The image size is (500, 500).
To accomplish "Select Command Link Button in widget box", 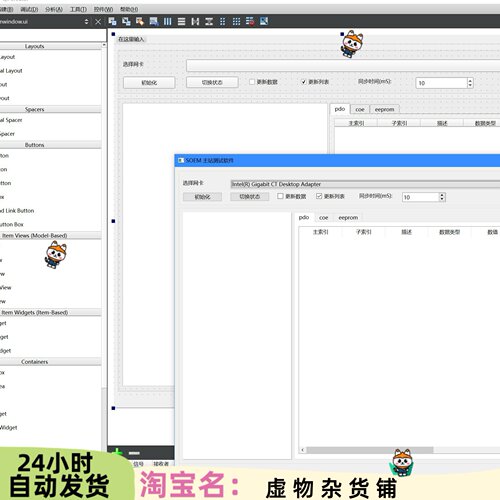I will tap(17, 211).
